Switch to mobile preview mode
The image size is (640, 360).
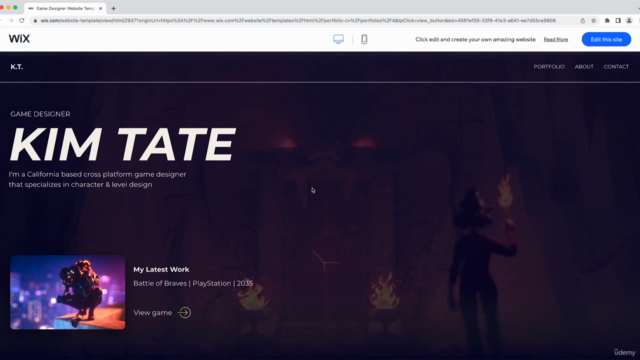point(364,39)
